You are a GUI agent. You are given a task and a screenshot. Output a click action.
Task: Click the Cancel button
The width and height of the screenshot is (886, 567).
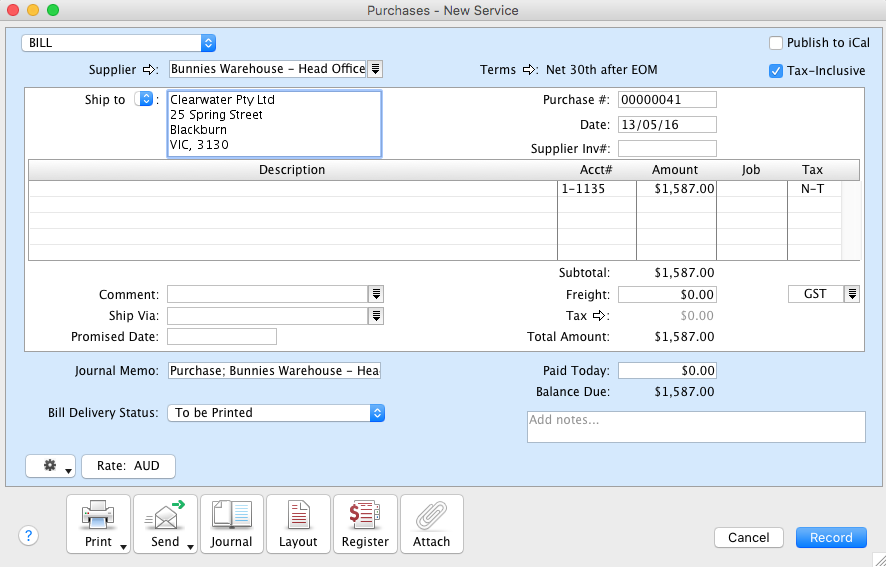(748, 537)
